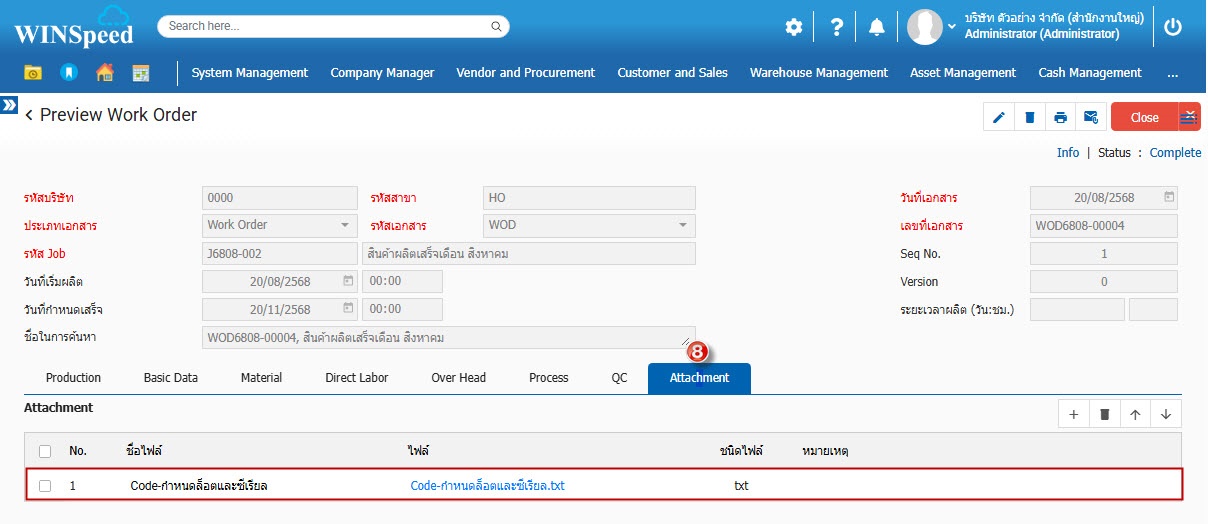Expand the left sidebar panel arrow
This screenshot has width=1208, height=524.
pyautogui.click(x=9, y=104)
